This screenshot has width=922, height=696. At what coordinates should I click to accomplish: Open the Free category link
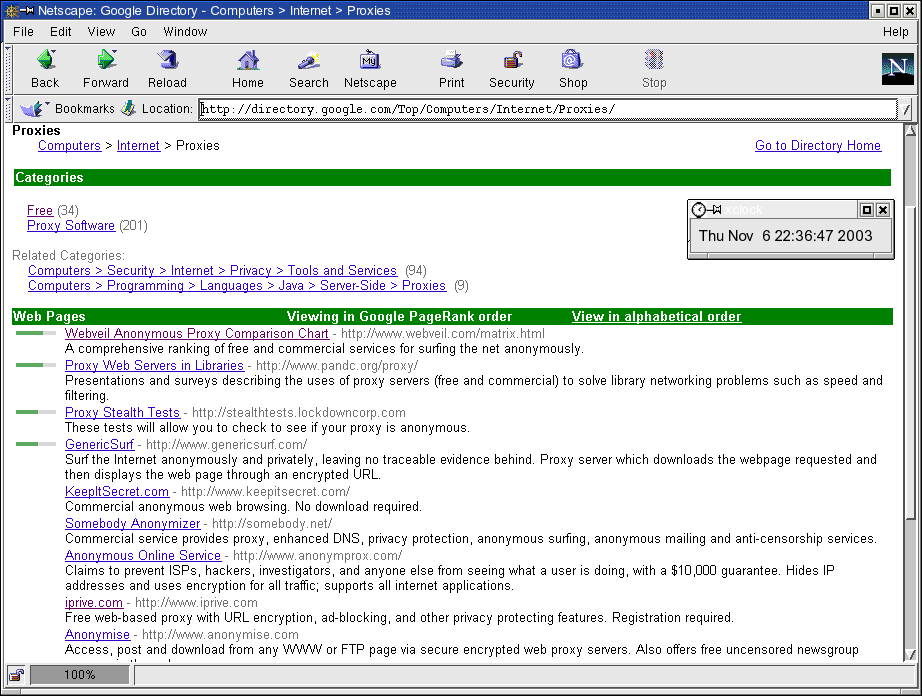pyautogui.click(x=40, y=210)
